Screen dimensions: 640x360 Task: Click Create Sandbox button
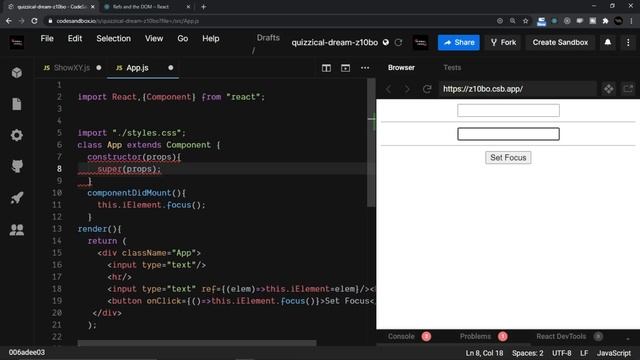[560, 42]
